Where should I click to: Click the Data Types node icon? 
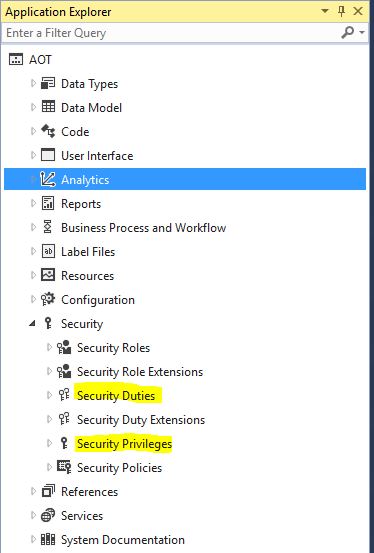pos(48,84)
